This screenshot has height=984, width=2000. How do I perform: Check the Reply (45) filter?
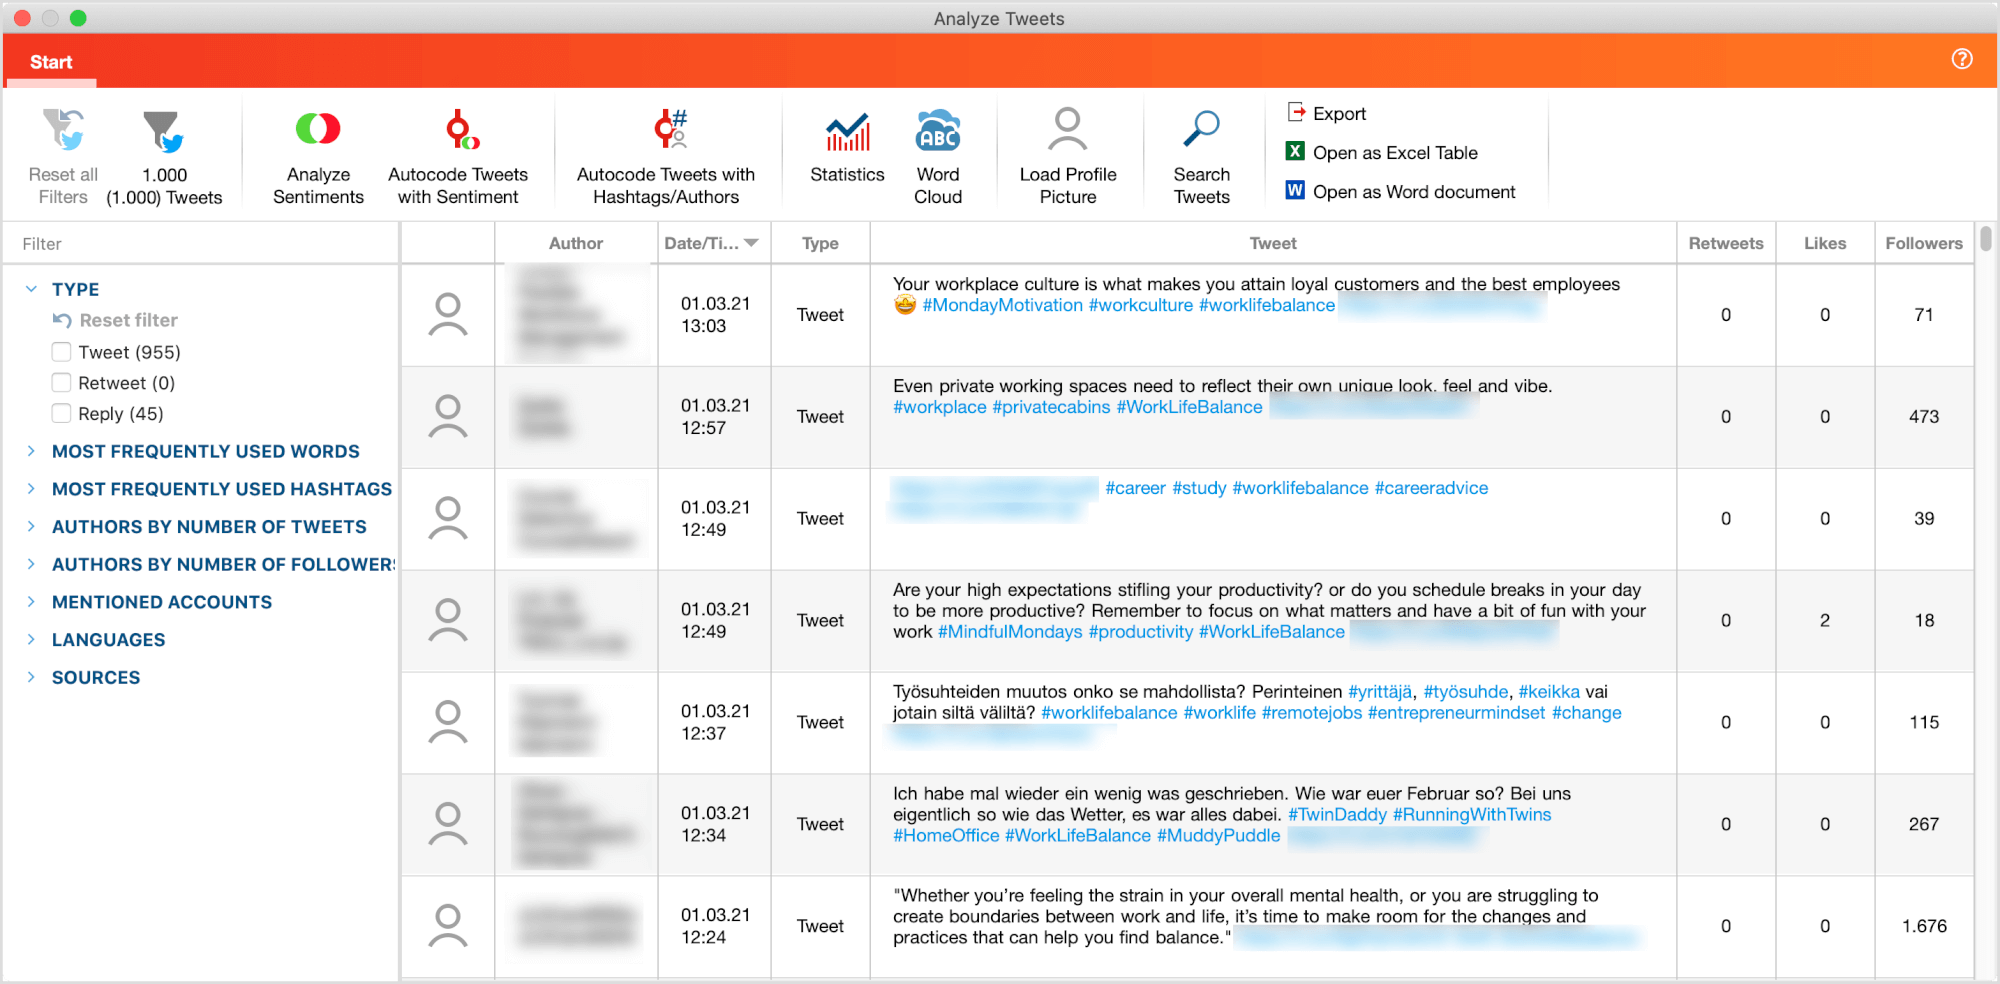60,413
